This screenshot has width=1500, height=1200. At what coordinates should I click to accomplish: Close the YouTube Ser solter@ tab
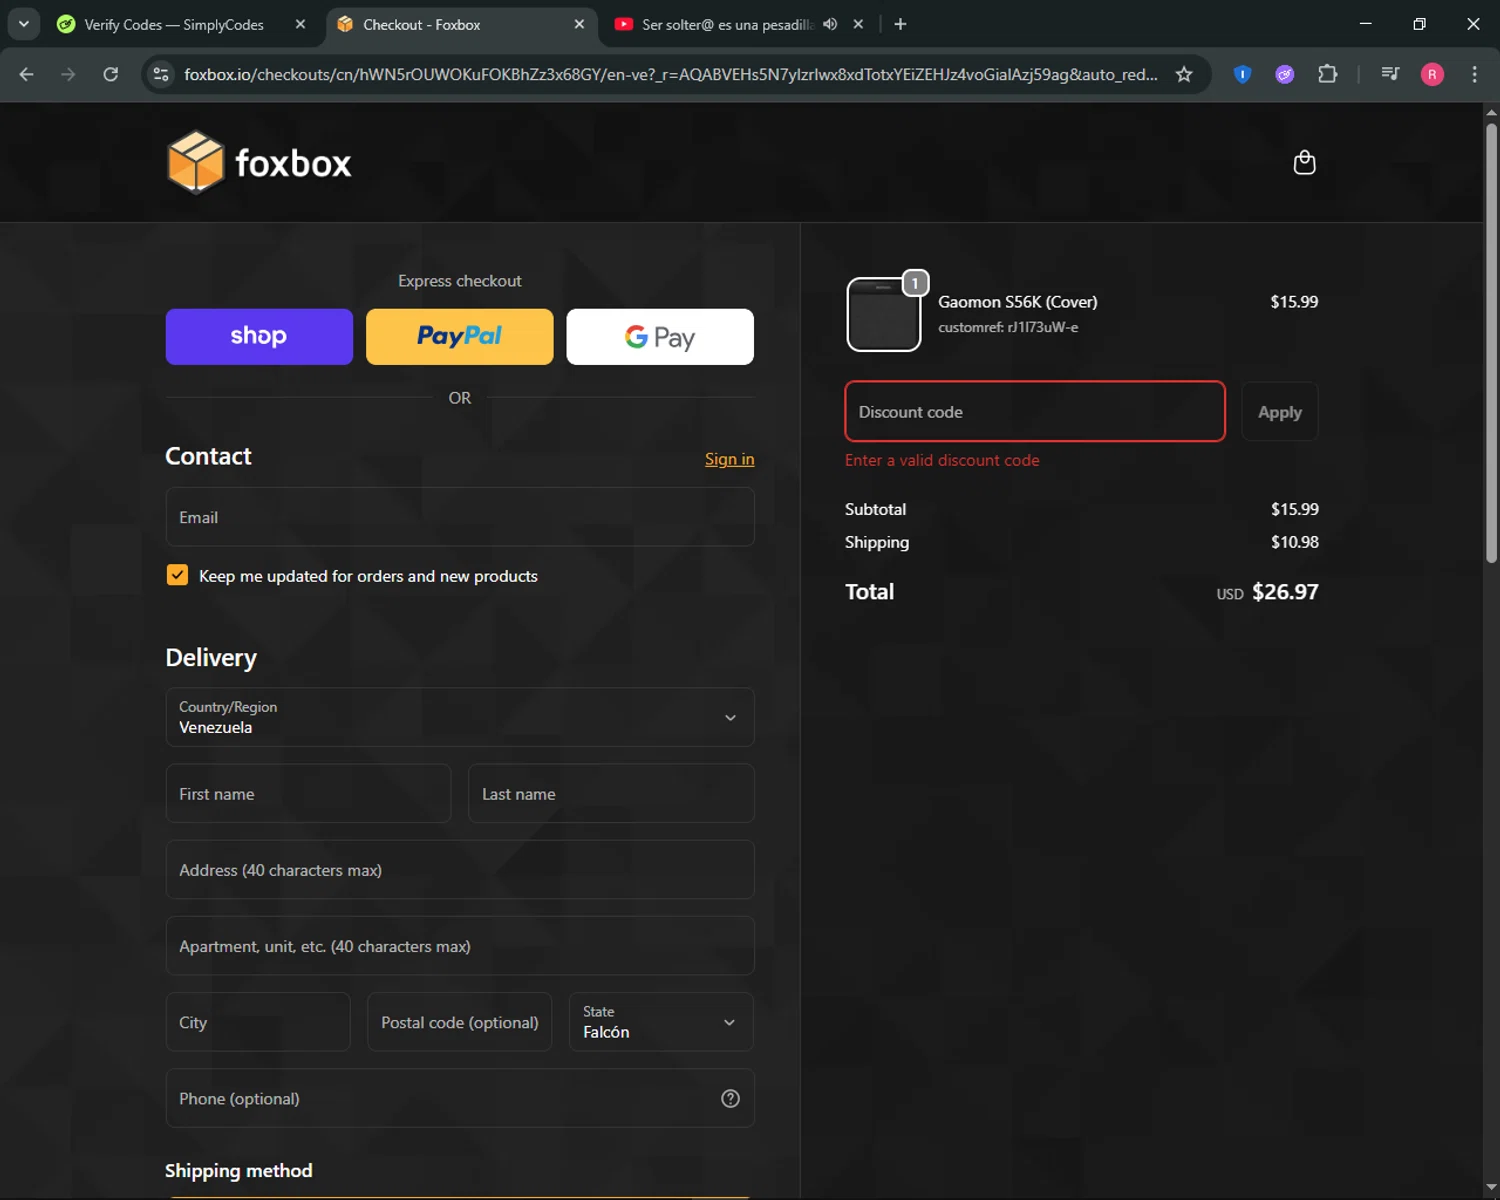858,24
